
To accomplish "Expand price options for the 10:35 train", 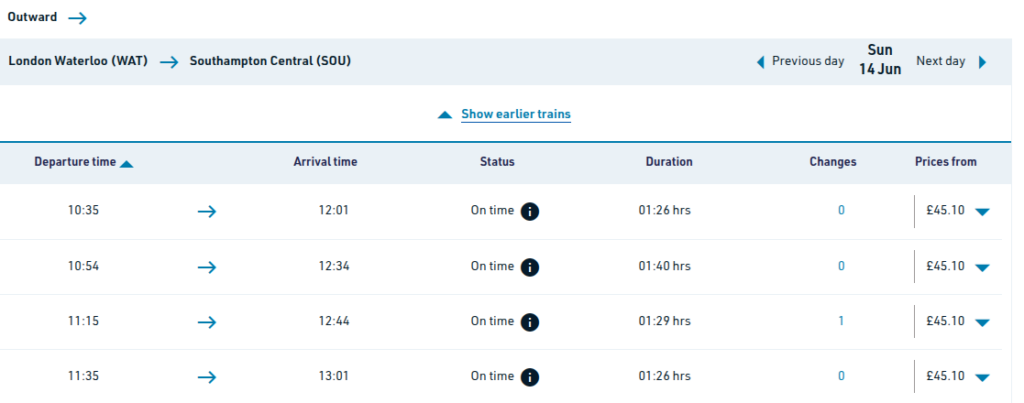I will click(x=982, y=212).
